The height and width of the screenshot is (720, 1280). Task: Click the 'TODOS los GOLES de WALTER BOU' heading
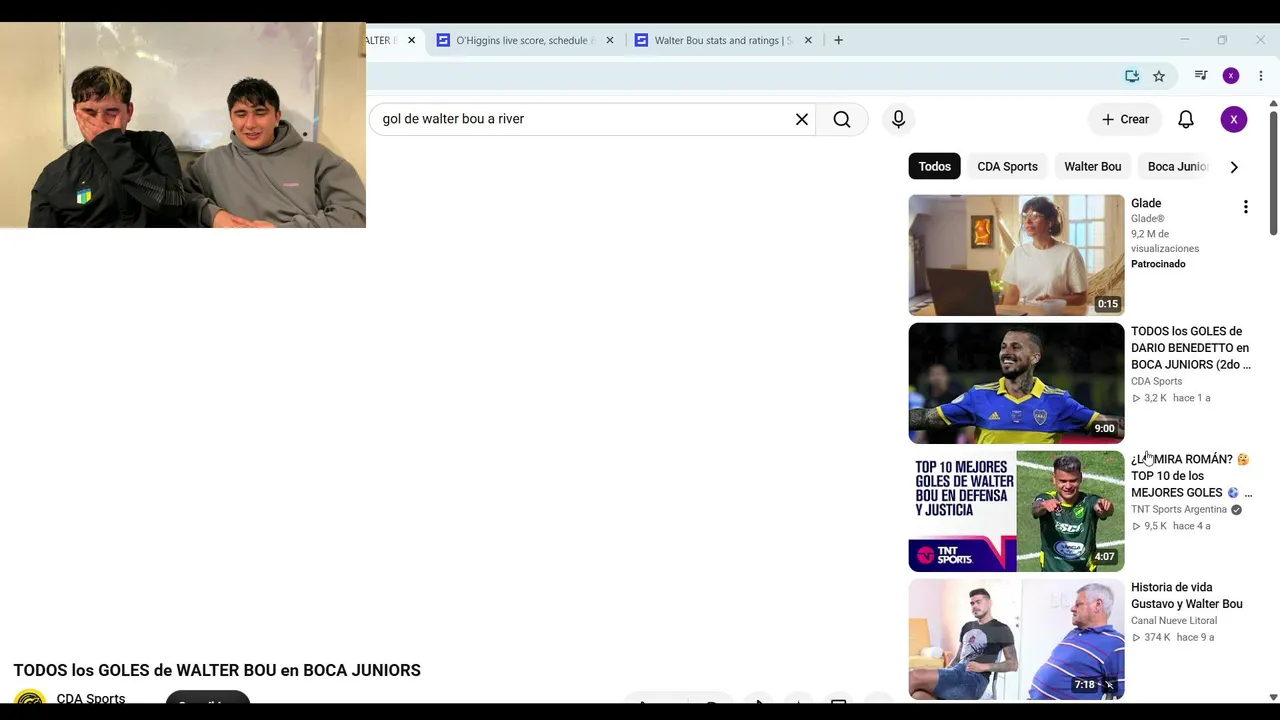[x=217, y=670]
